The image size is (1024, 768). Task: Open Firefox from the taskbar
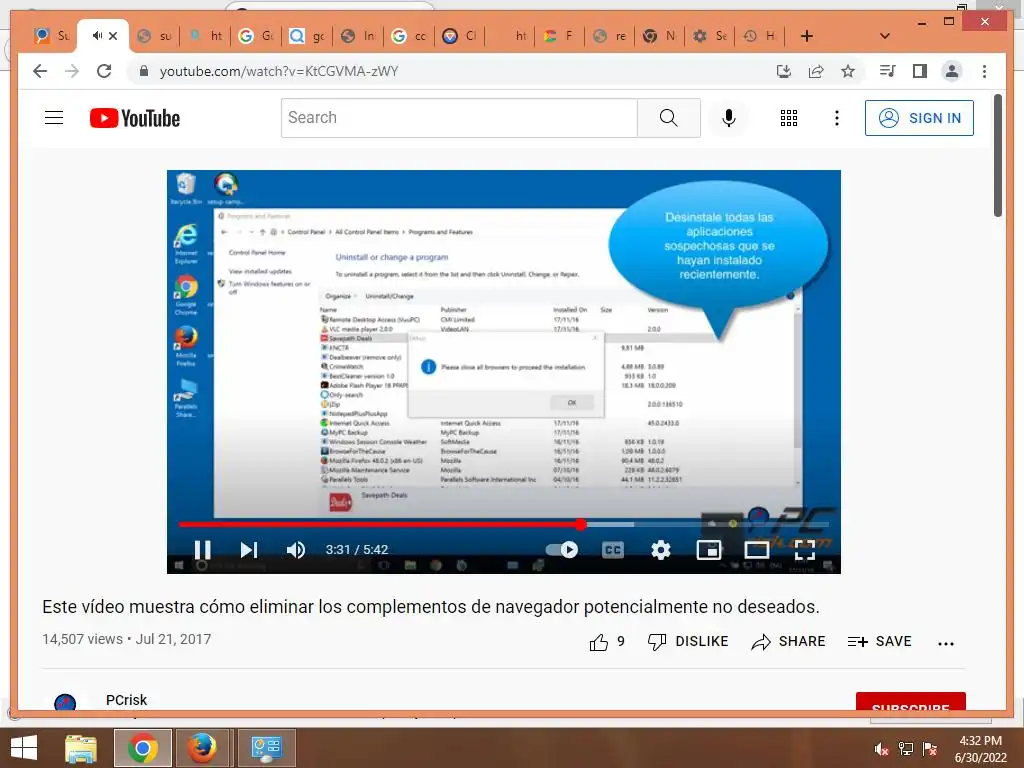point(202,748)
